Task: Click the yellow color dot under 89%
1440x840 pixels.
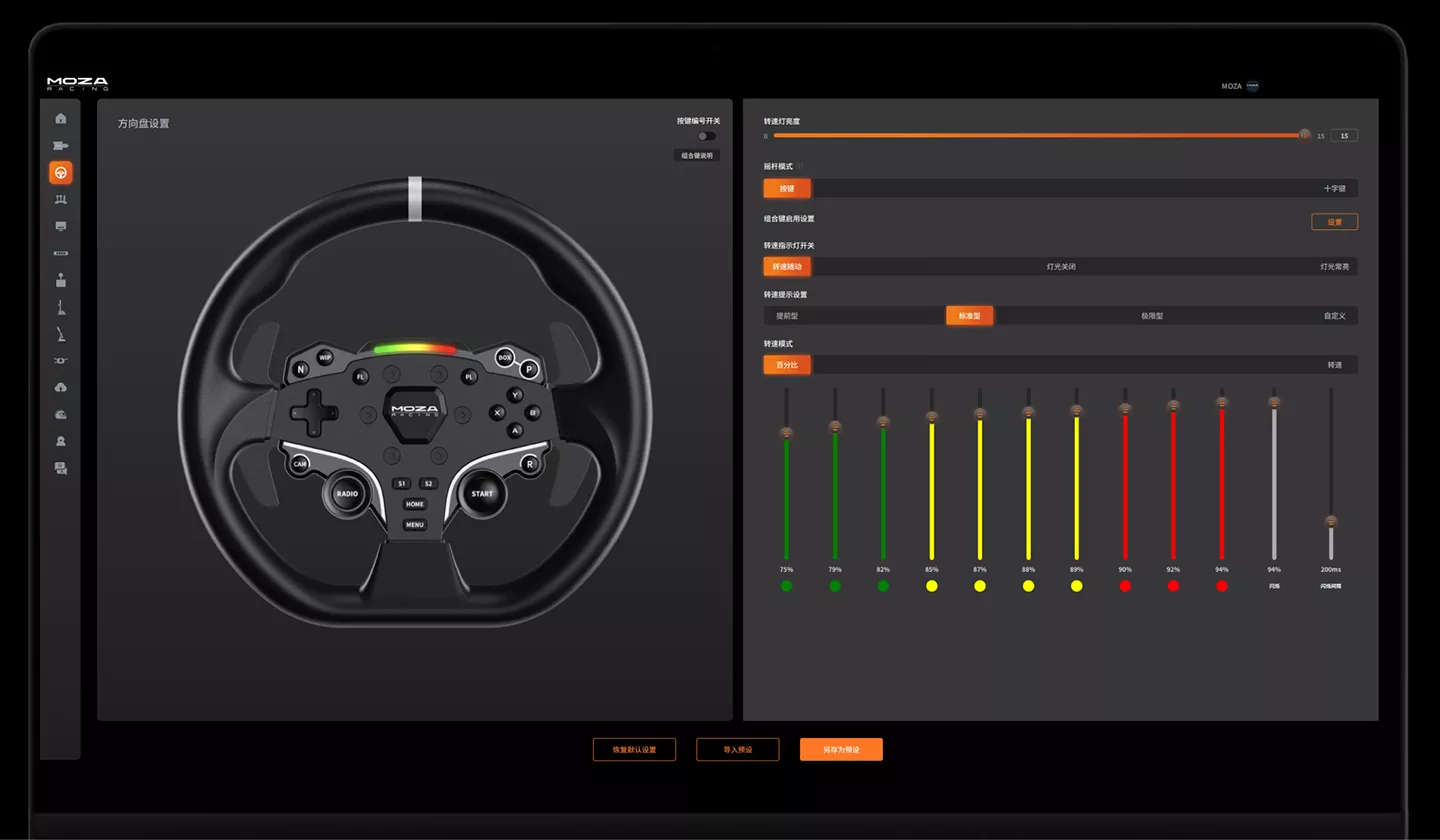Action: click(x=1076, y=586)
